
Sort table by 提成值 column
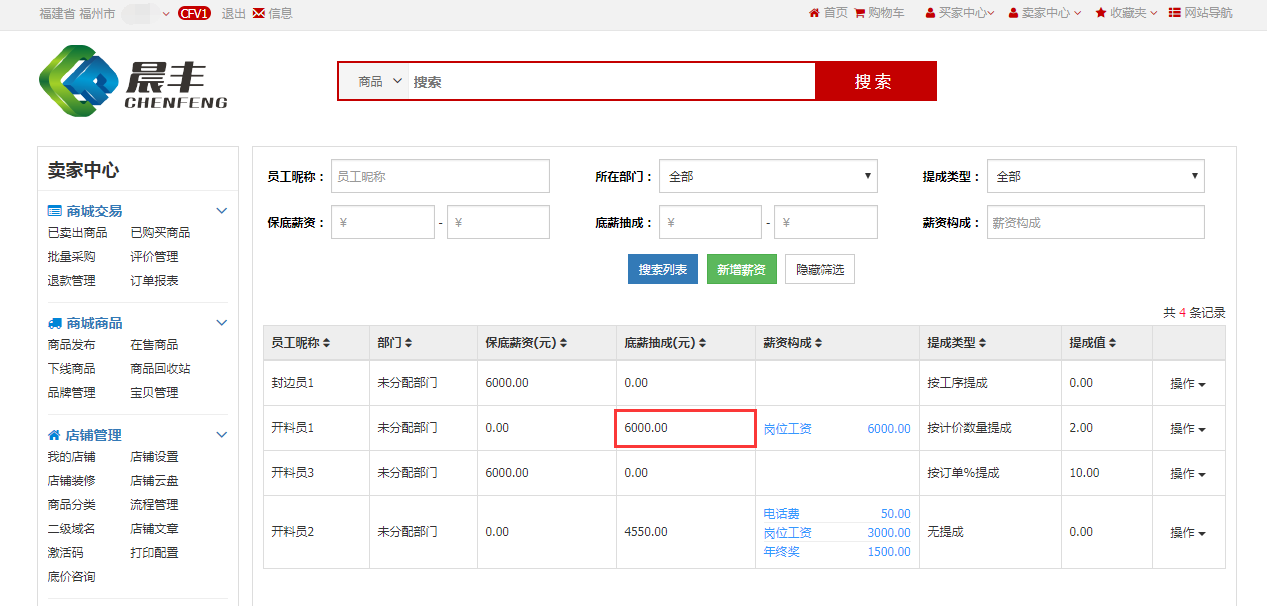coord(1112,343)
